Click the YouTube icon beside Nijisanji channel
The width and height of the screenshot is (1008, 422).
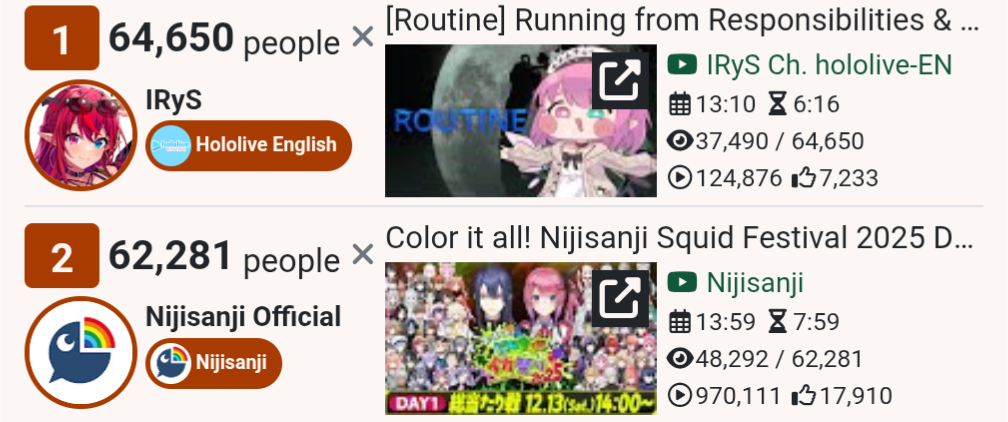[x=682, y=282]
